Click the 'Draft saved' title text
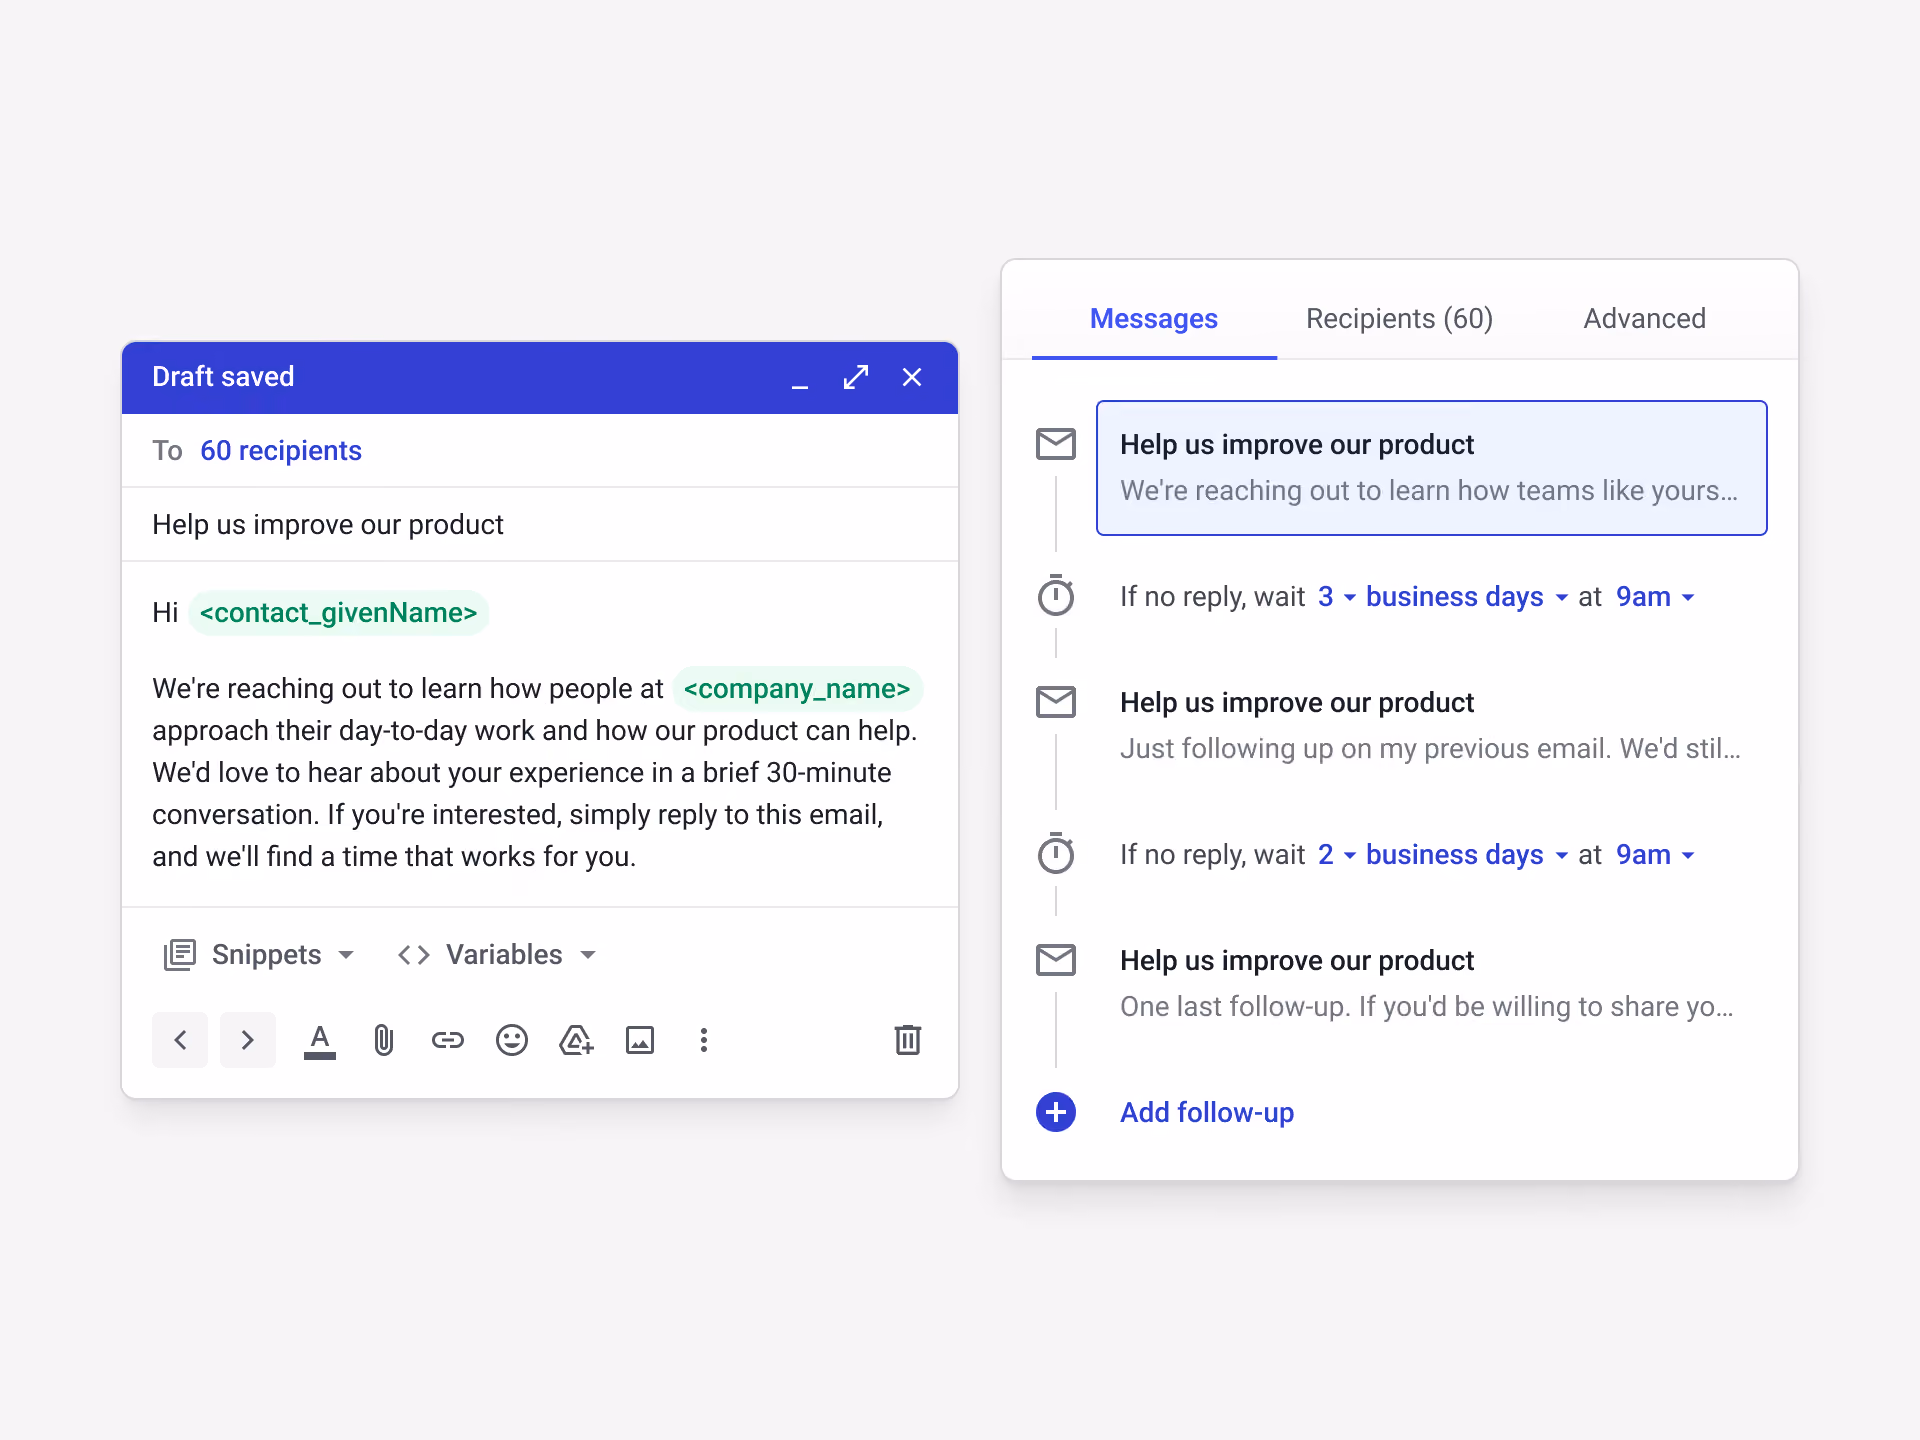 coord(223,377)
